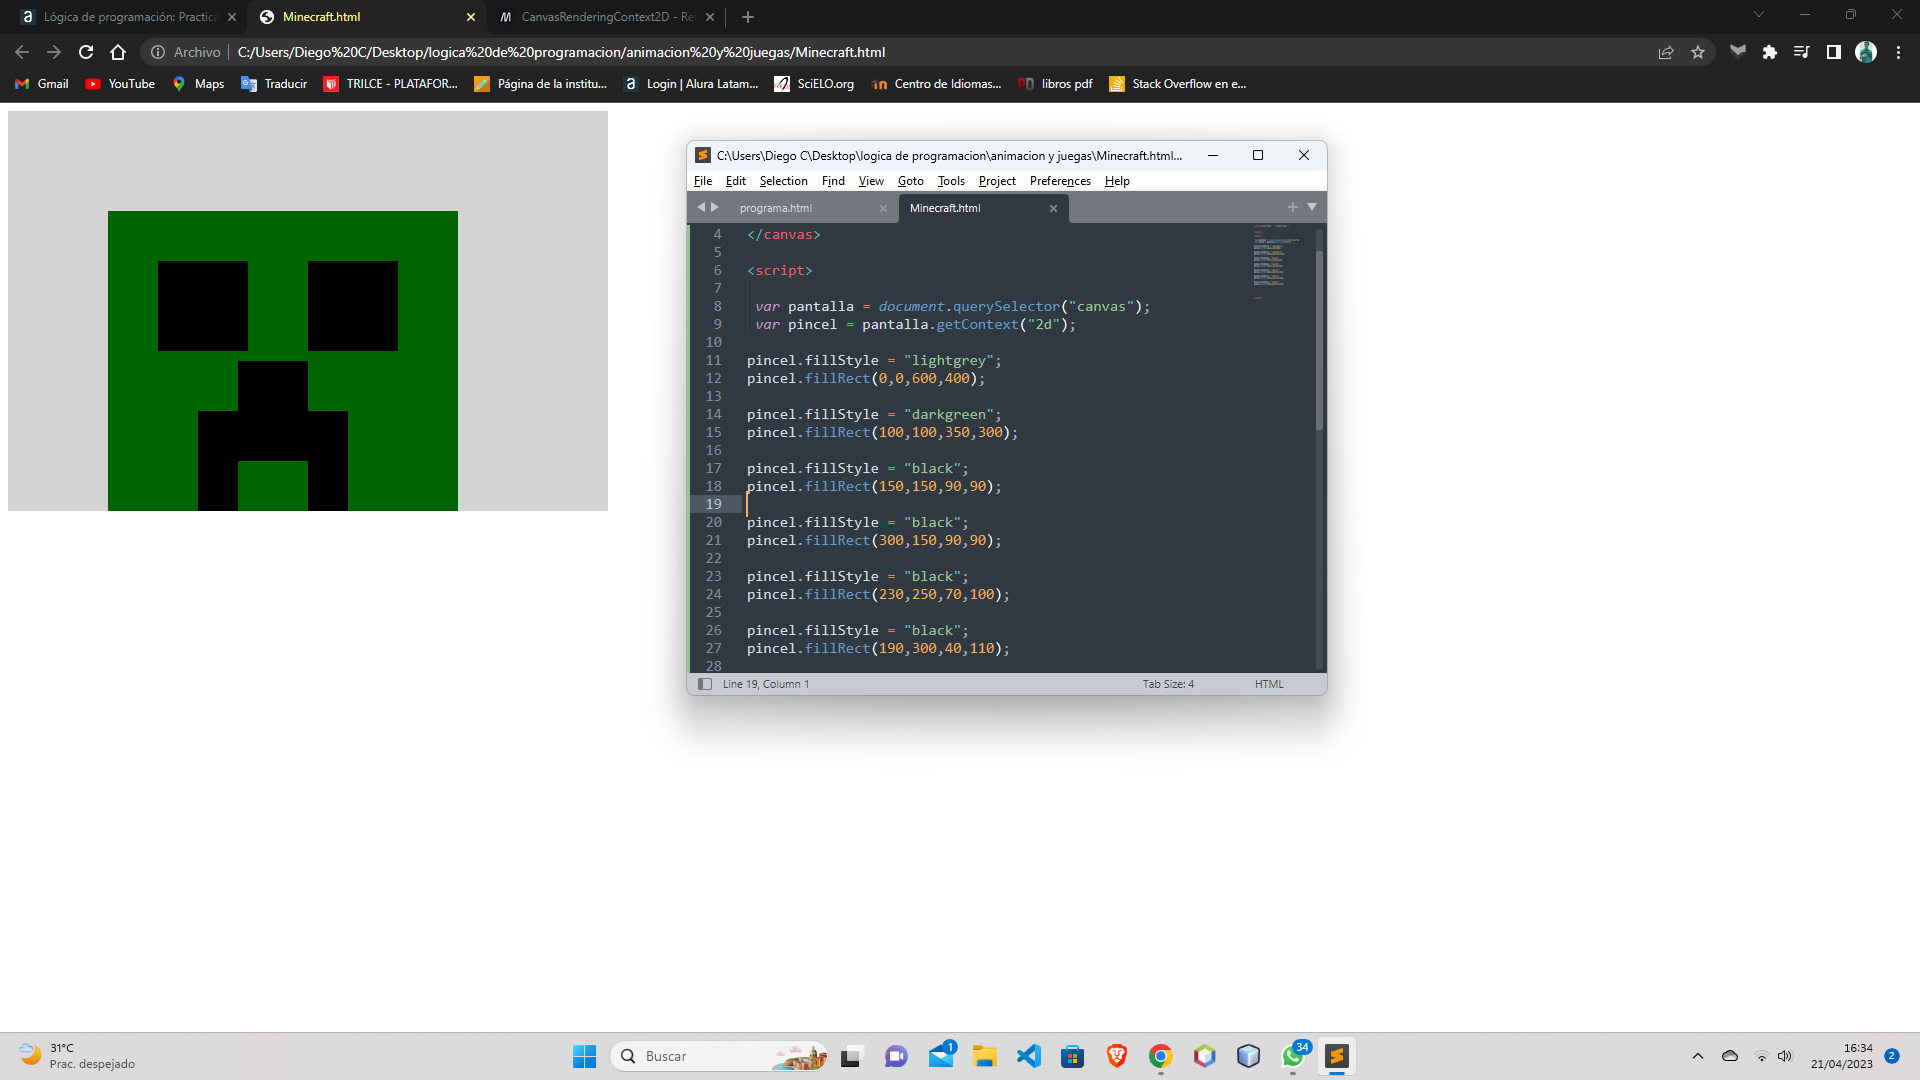1920x1080 pixels.
Task: Click the taskbar Buscar search box
Action: tap(720, 1056)
